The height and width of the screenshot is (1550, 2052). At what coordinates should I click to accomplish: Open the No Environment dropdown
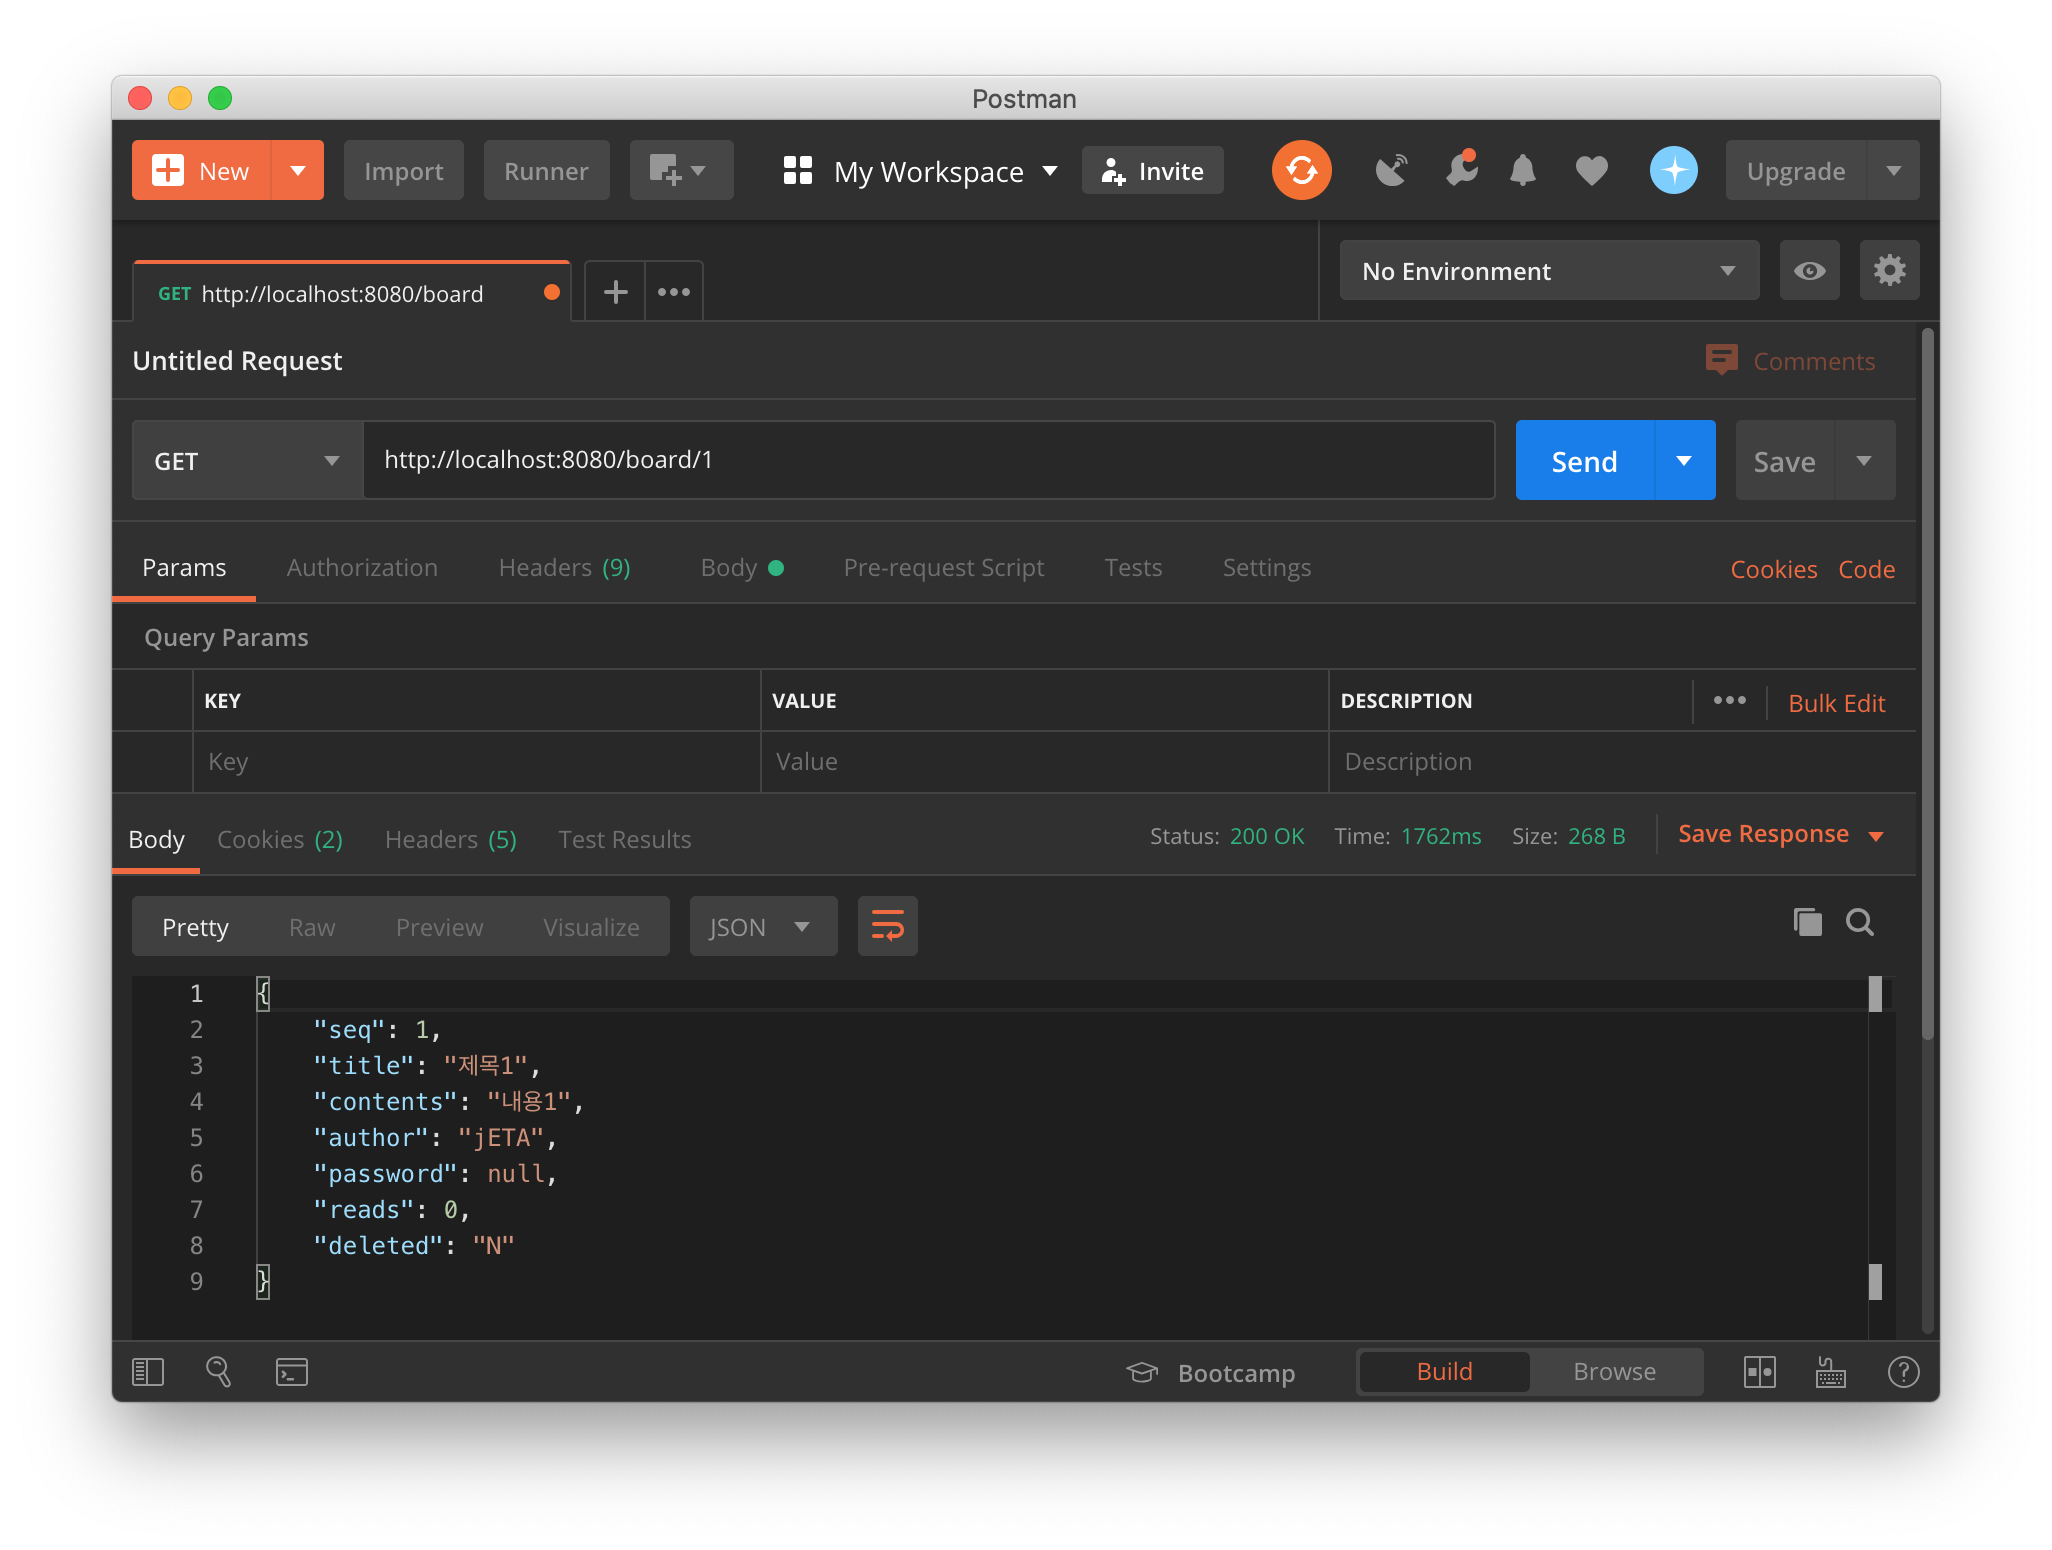[x=1548, y=271]
